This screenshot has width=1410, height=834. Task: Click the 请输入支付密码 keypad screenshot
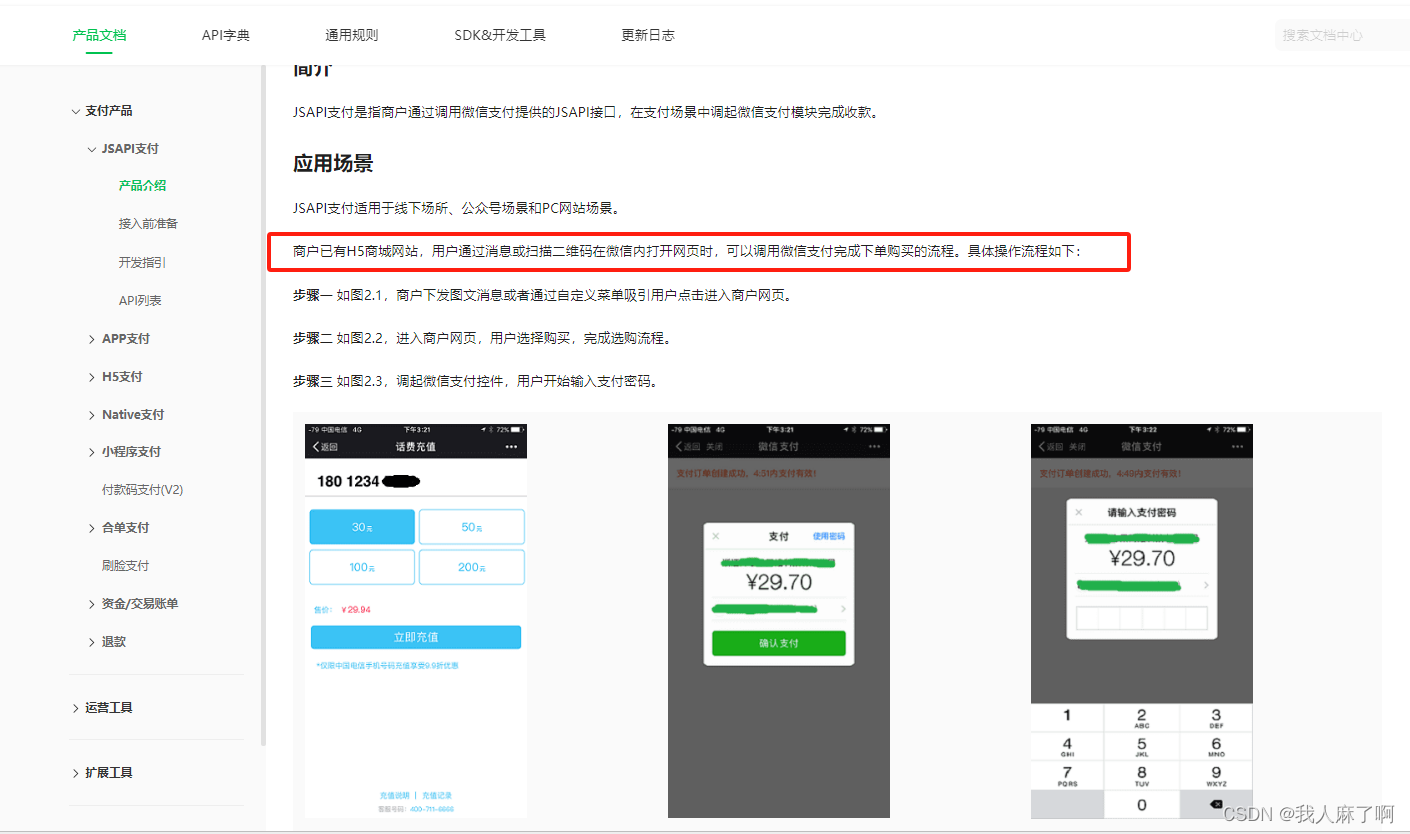(x=1142, y=620)
